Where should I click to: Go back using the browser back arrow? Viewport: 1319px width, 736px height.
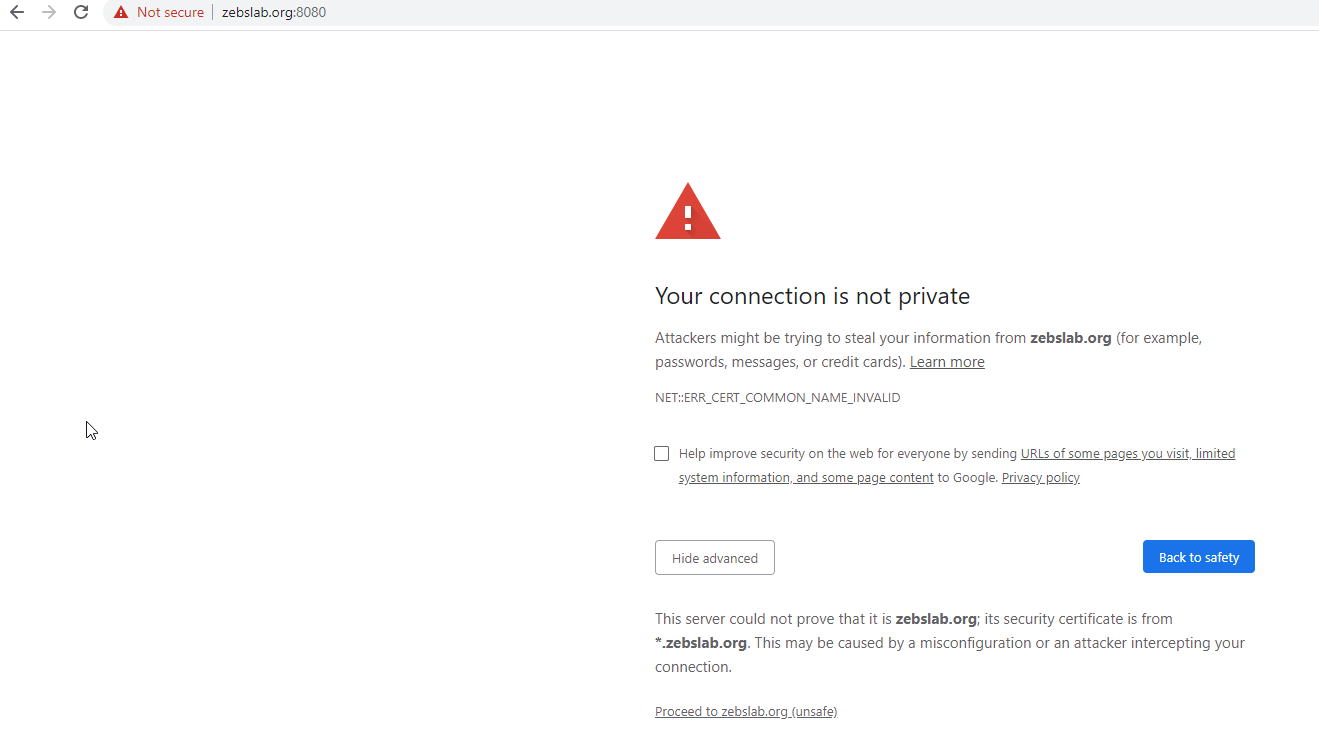pos(17,12)
